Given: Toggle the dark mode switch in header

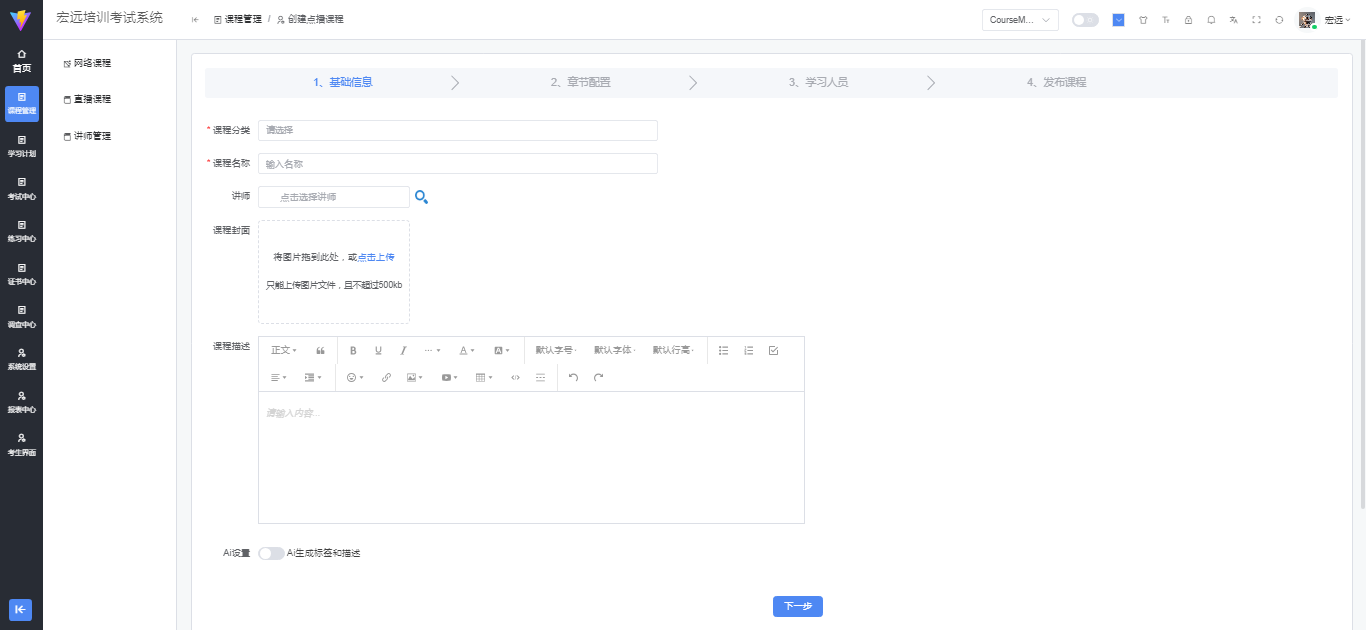Looking at the screenshot, I should (1084, 20).
